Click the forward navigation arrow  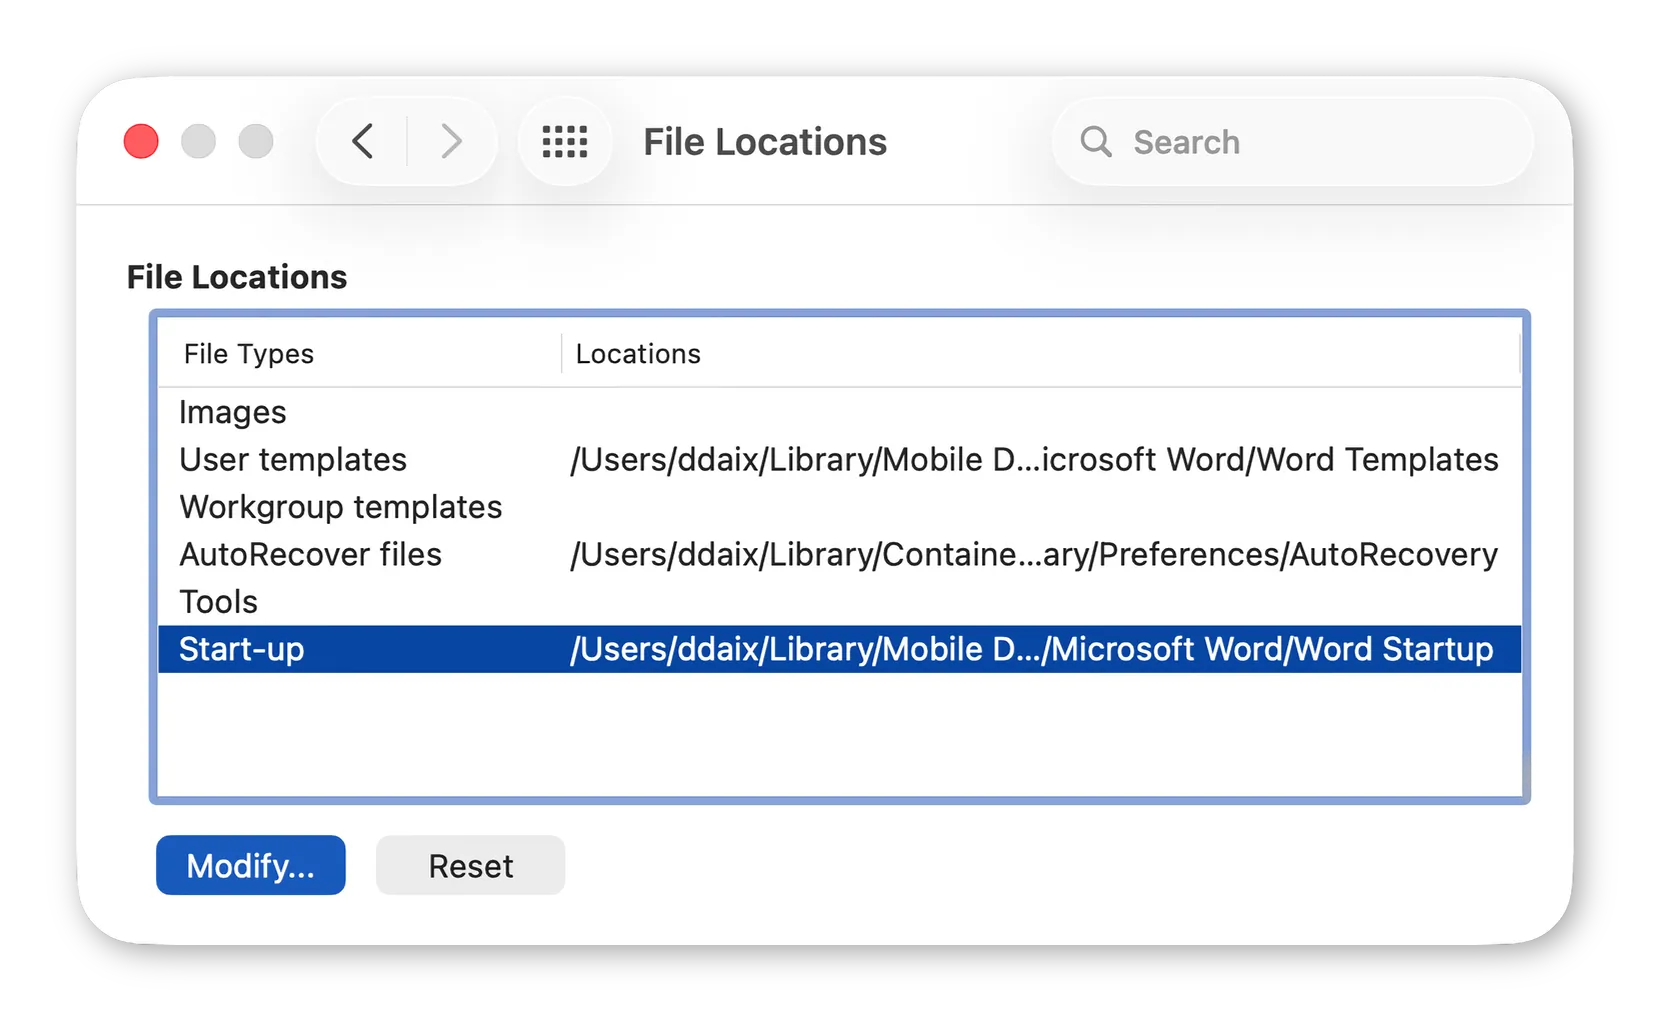click(451, 142)
